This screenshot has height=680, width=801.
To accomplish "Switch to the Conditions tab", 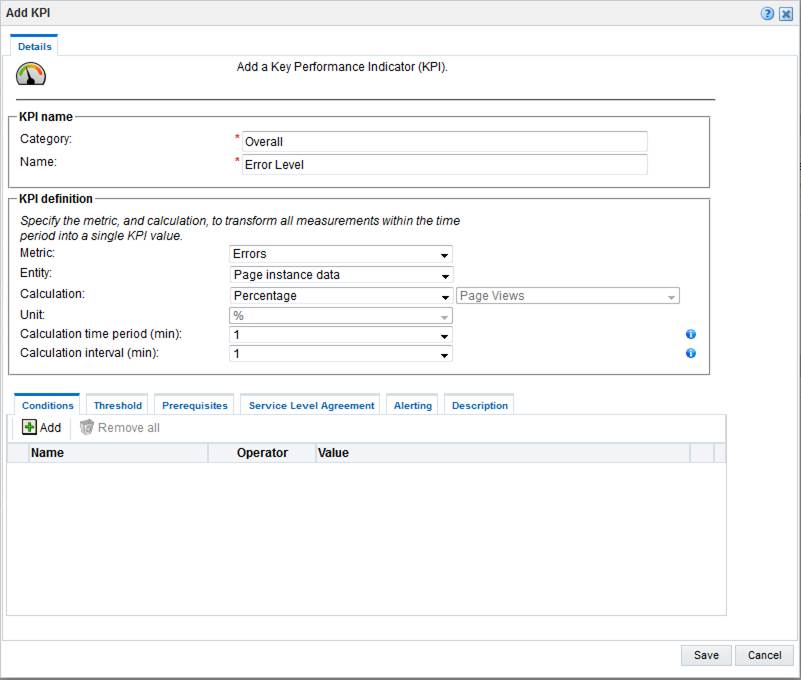I will coord(48,405).
